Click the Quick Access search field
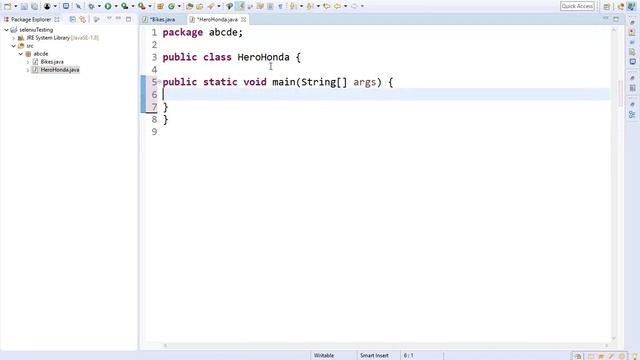640x360 pixels. coord(577,6)
